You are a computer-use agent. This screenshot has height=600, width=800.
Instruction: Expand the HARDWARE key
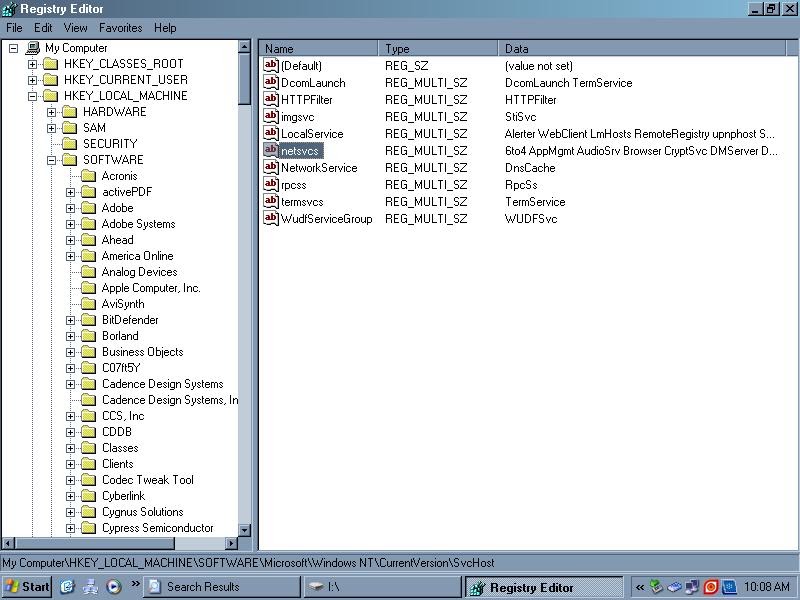click(x=52, y=112)
